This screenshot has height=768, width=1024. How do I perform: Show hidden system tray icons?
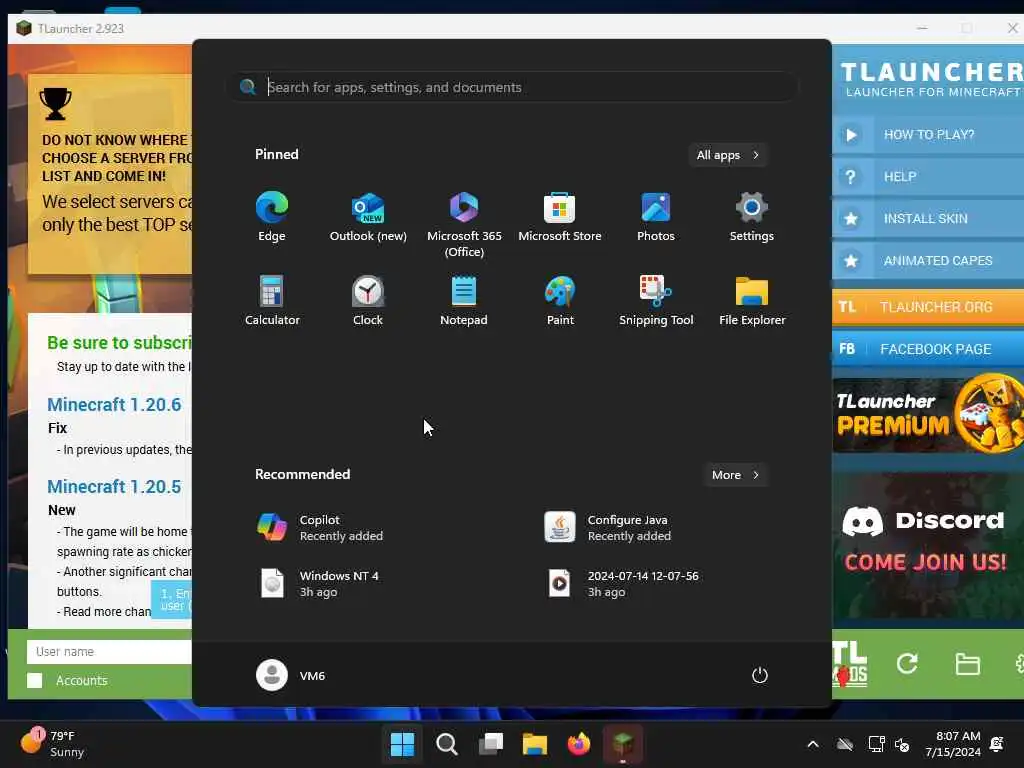point(813,744)
